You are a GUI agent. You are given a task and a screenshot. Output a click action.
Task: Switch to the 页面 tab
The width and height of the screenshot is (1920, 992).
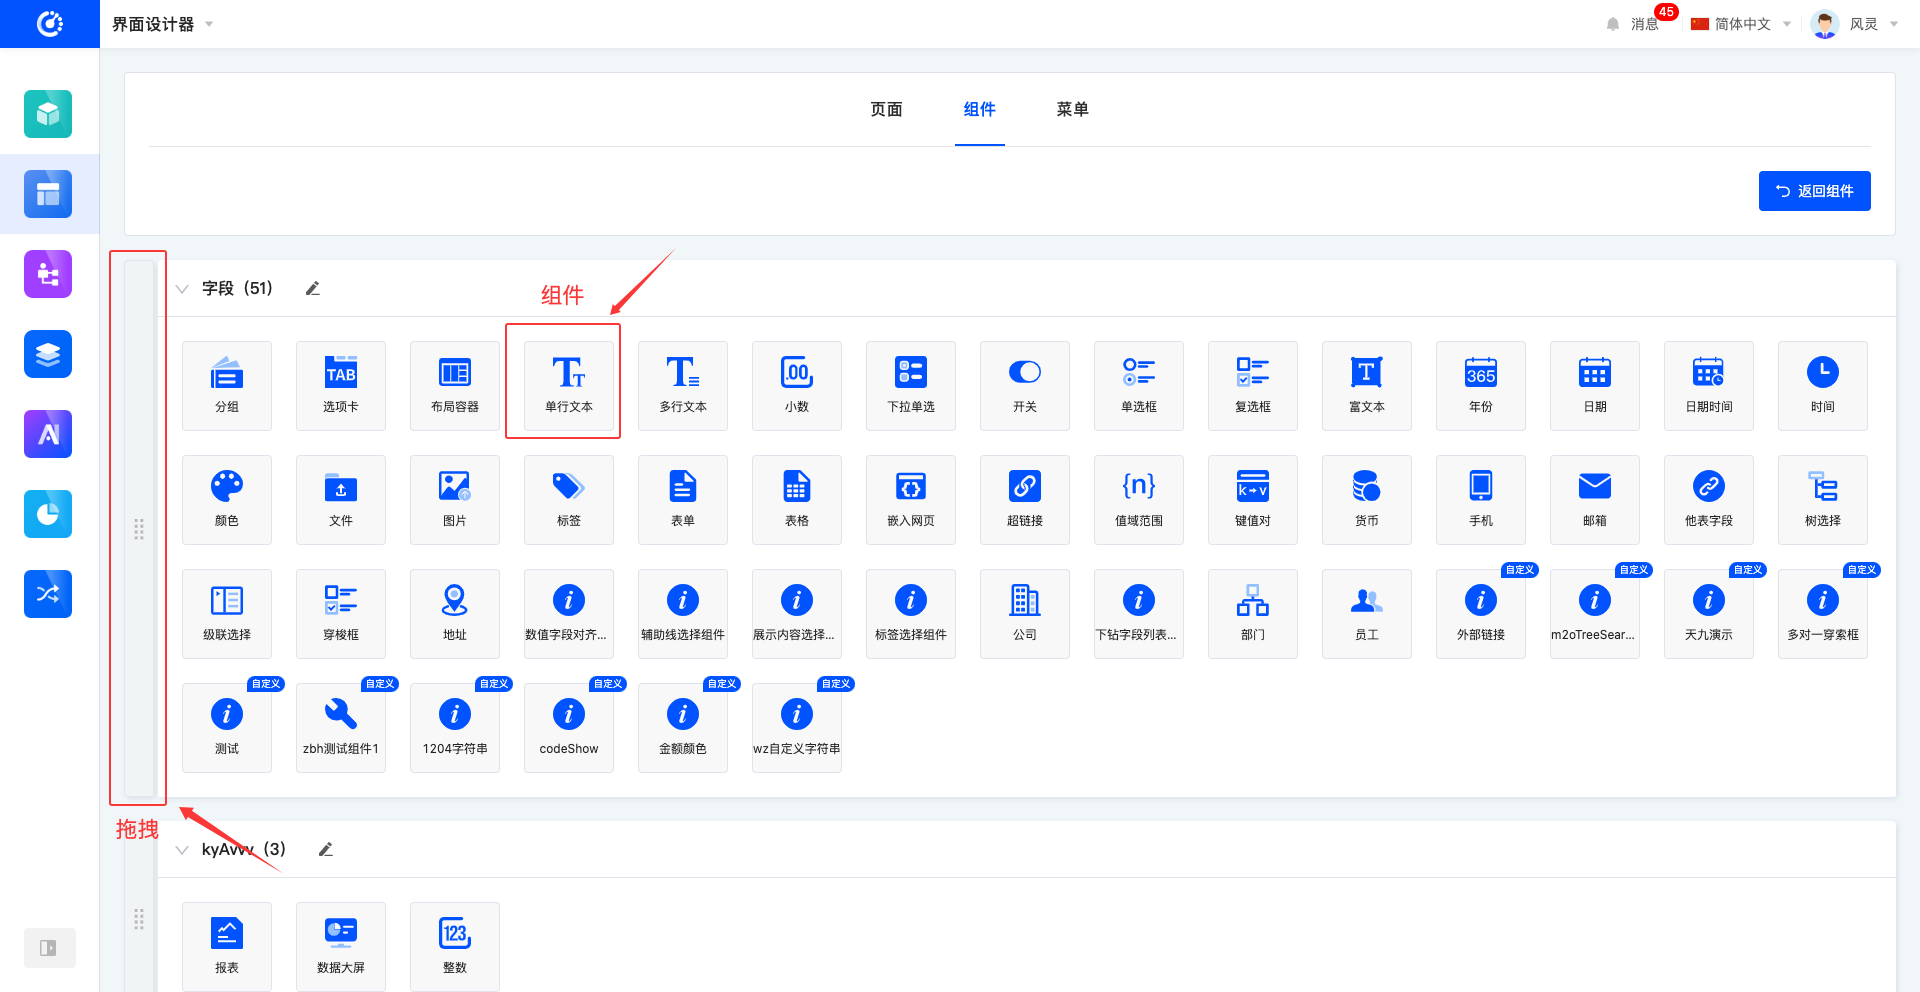tap(886, 109)
